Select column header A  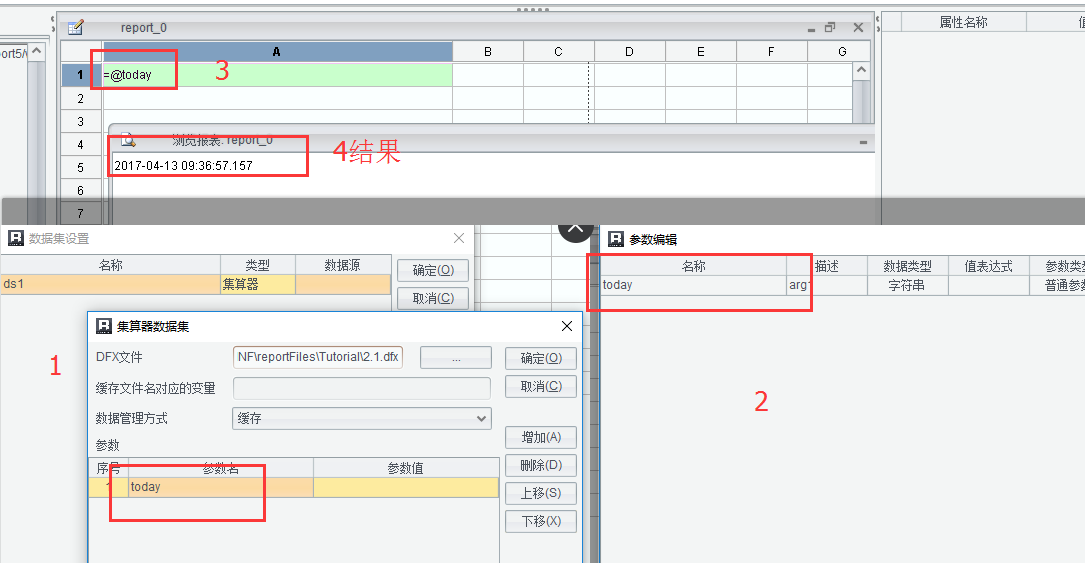277,52
